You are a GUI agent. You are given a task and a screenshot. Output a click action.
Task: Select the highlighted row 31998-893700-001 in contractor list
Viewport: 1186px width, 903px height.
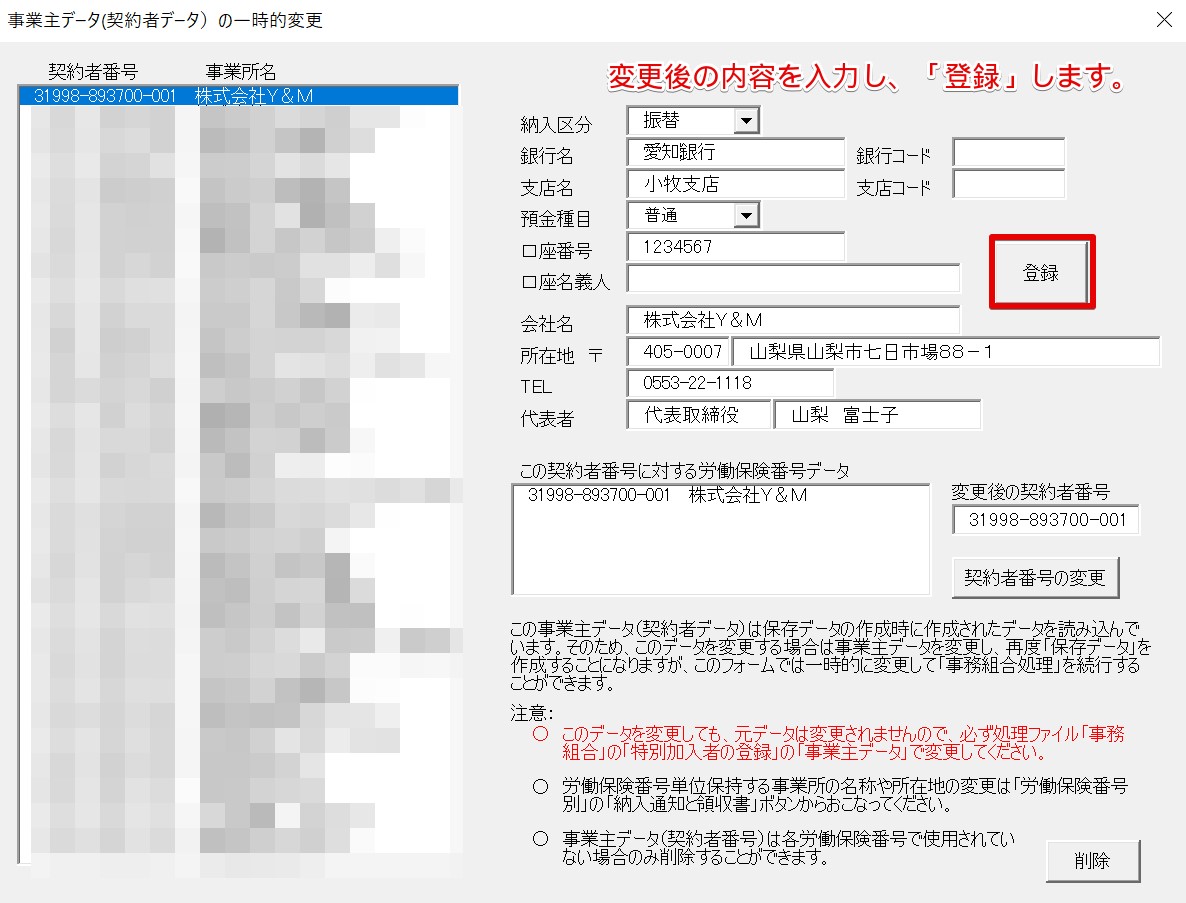[x=238, y=96]
